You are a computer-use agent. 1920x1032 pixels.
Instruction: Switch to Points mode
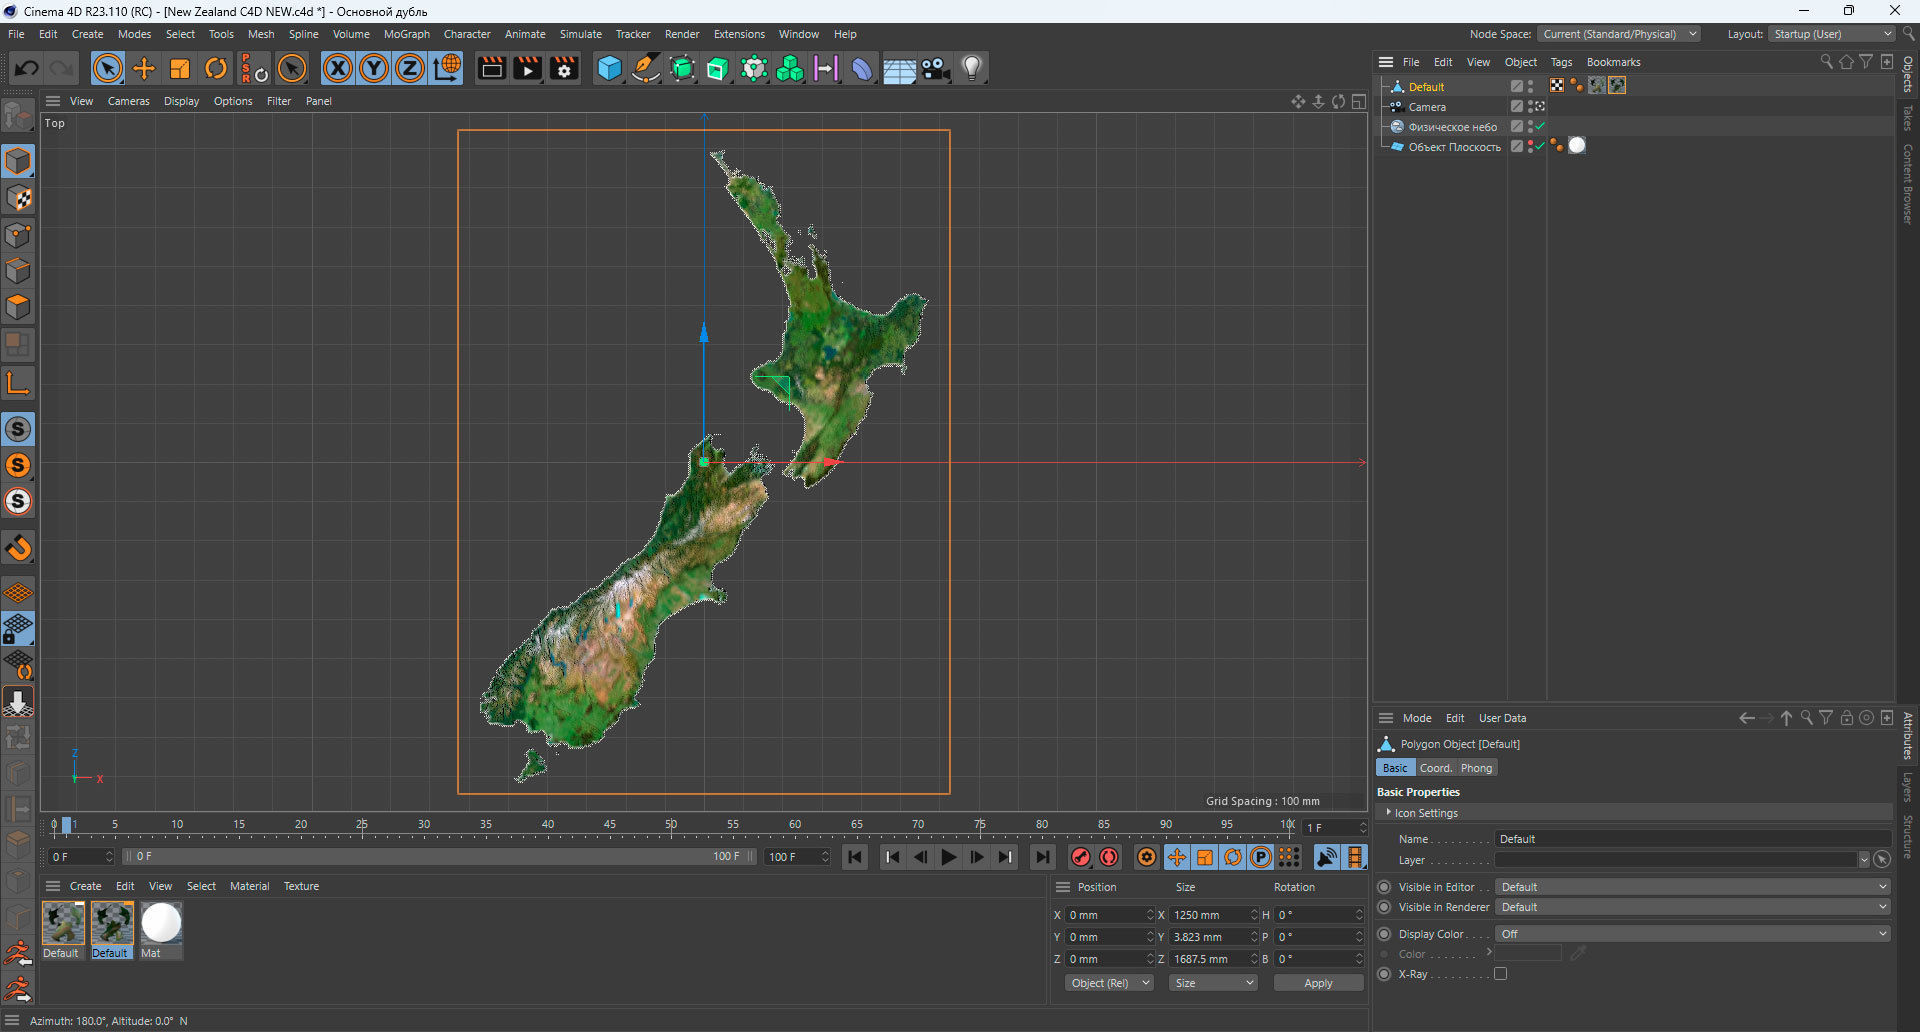coord(18,235)
